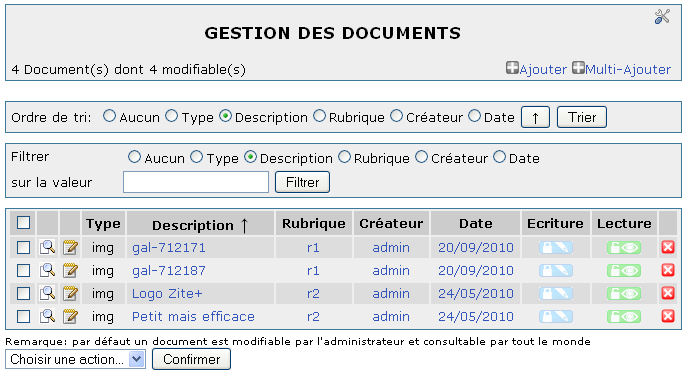
Task: Delete Logo Zite+ with red X
Action: click(x=668, y=293)
